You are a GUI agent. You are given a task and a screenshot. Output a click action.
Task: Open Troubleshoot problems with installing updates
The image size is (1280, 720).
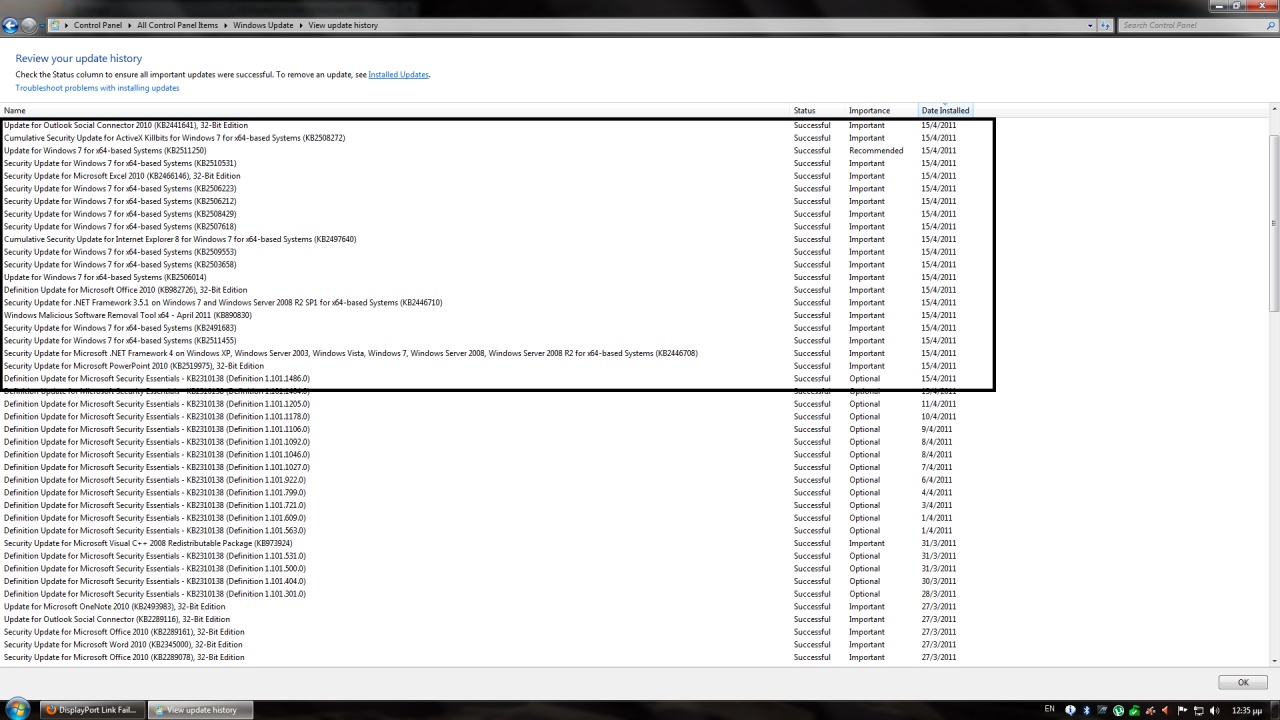tap(97, 88)
